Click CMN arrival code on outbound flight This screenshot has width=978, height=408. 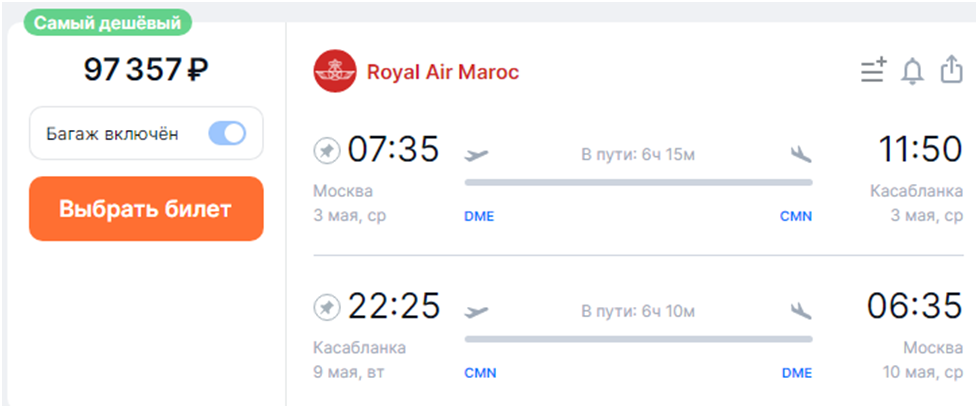[x=796, y=216]
